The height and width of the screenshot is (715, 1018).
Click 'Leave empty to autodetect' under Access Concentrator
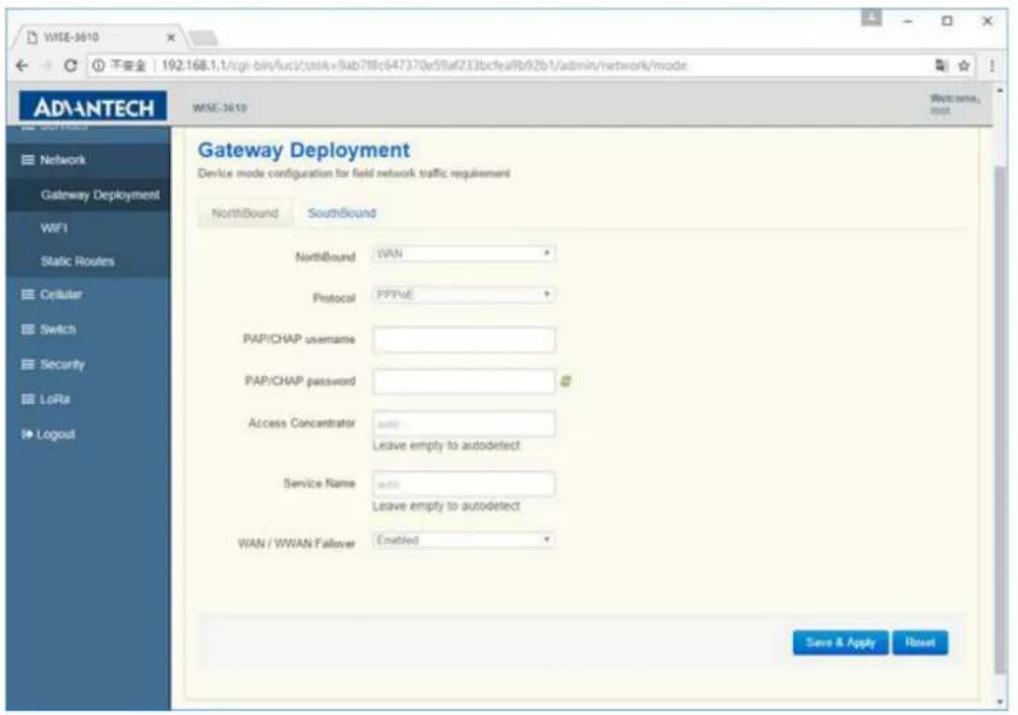(446, 445)
